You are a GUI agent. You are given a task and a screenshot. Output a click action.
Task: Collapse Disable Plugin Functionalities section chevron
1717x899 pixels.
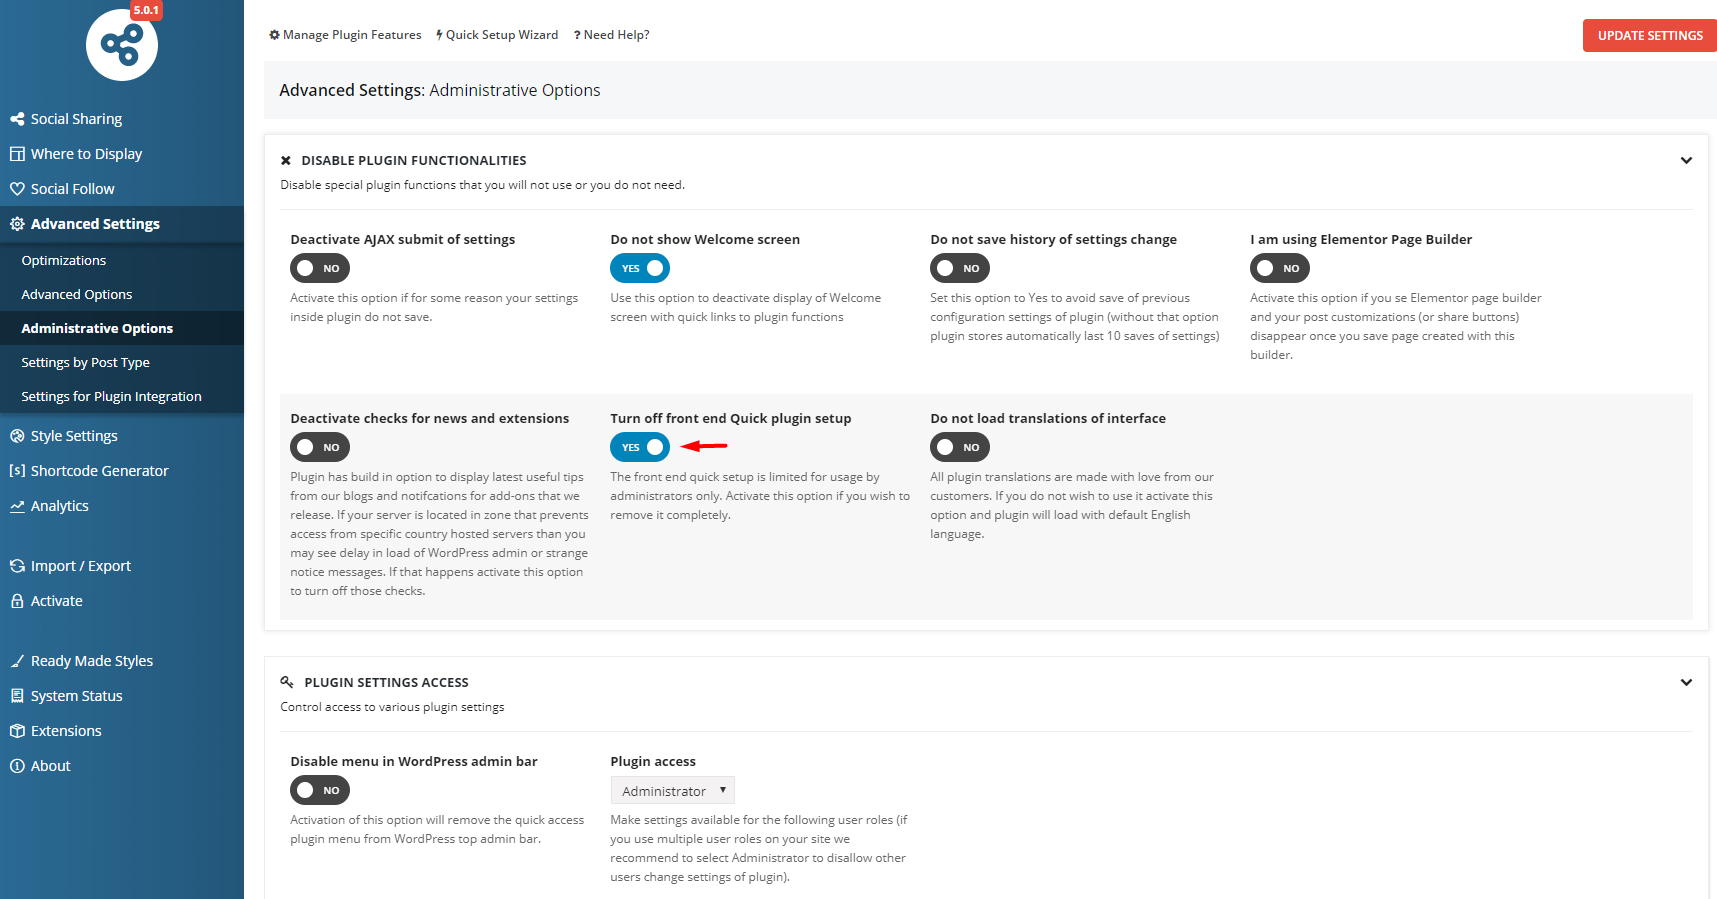[x=1686, y=160]
